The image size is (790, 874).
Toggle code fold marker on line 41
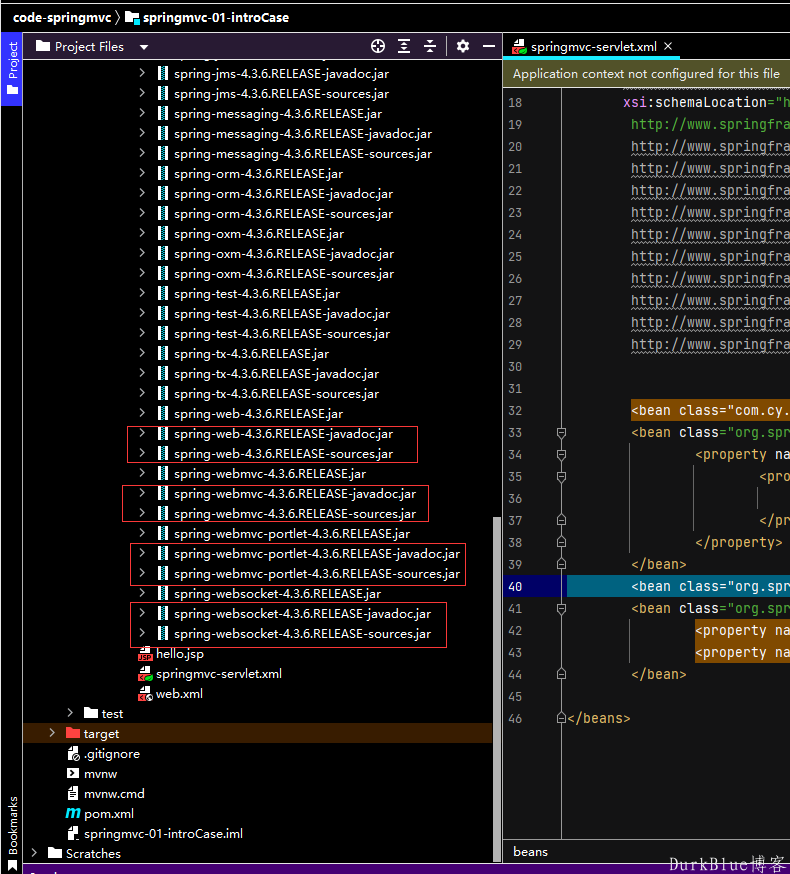pos(561,608)
